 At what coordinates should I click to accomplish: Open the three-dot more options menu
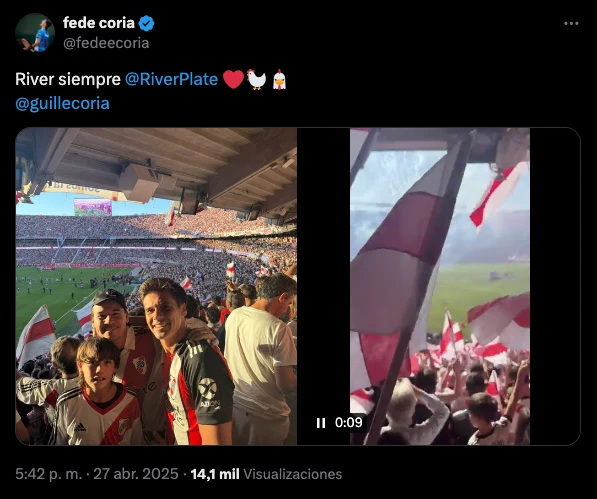tap(571, 24)
